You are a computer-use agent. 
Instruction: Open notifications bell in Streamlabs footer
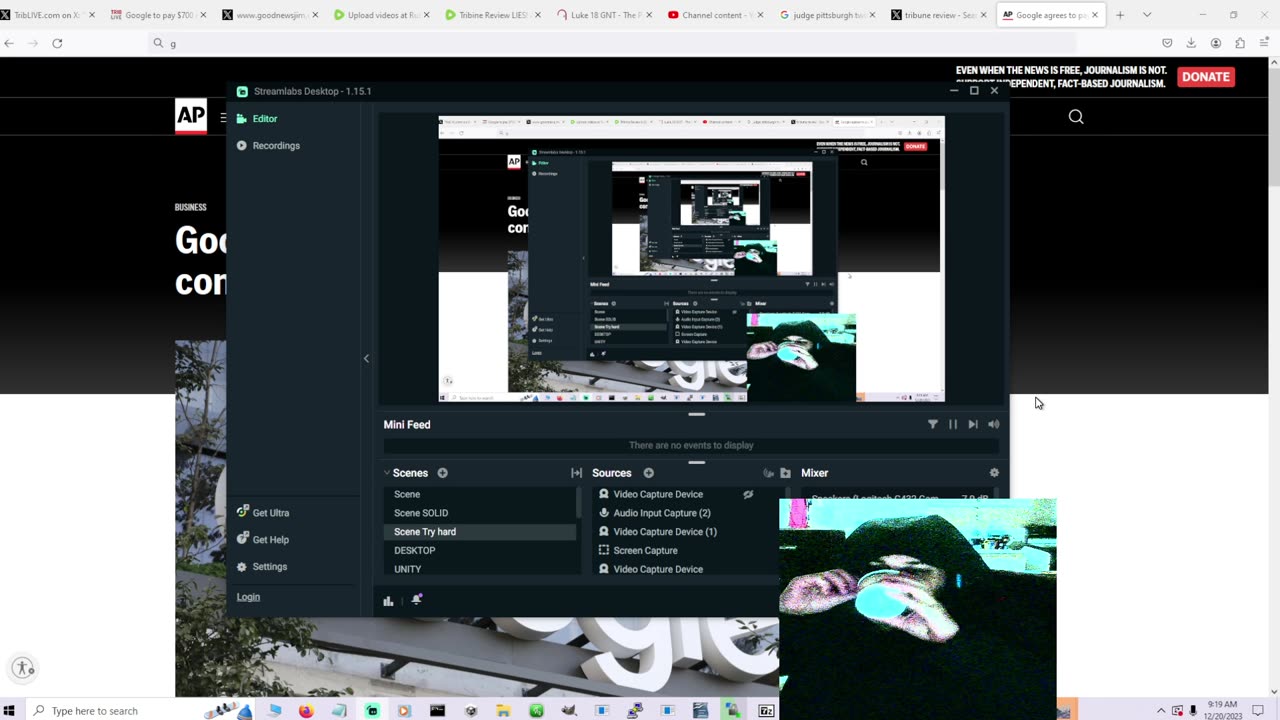click(416, 600)
